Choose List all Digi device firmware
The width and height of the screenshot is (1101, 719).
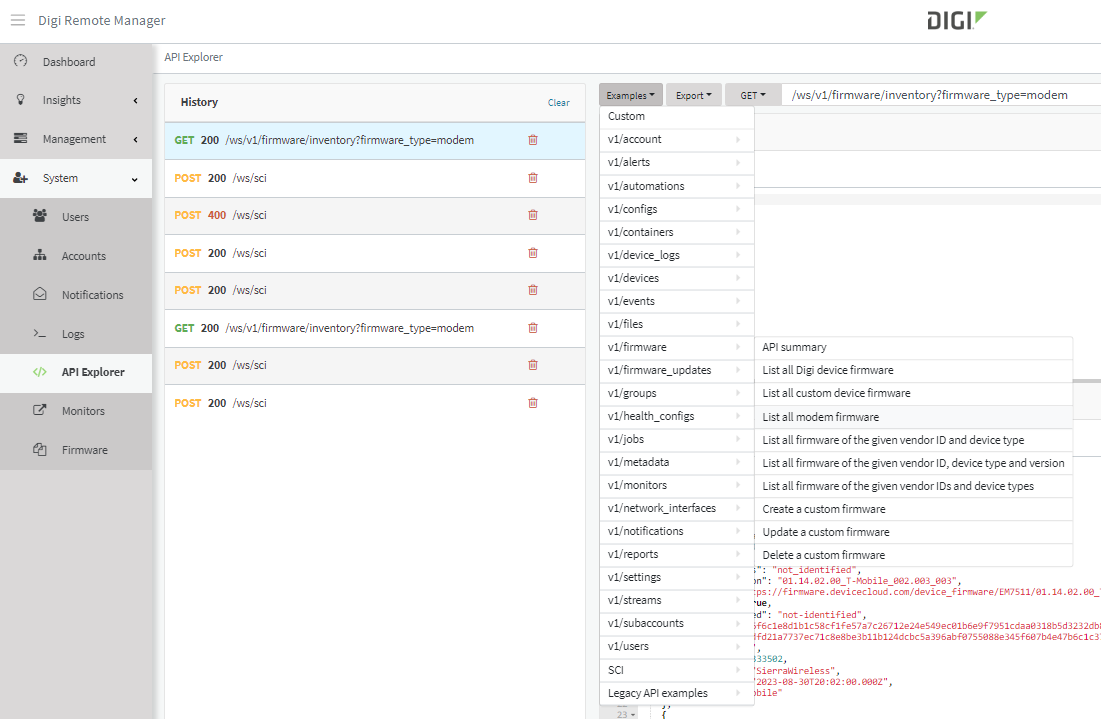coord(914,371)
